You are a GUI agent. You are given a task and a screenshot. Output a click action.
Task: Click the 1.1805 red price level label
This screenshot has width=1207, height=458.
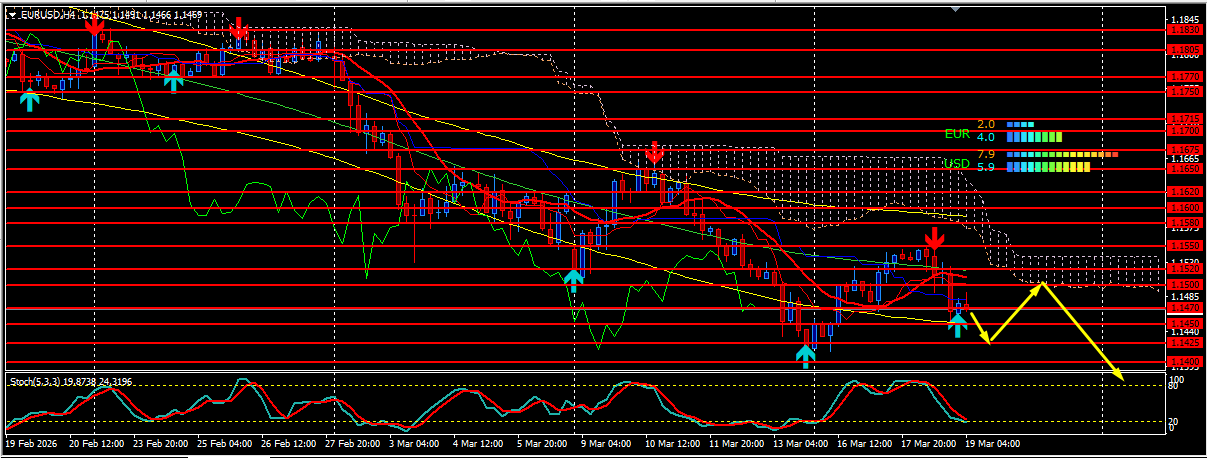1185,49
